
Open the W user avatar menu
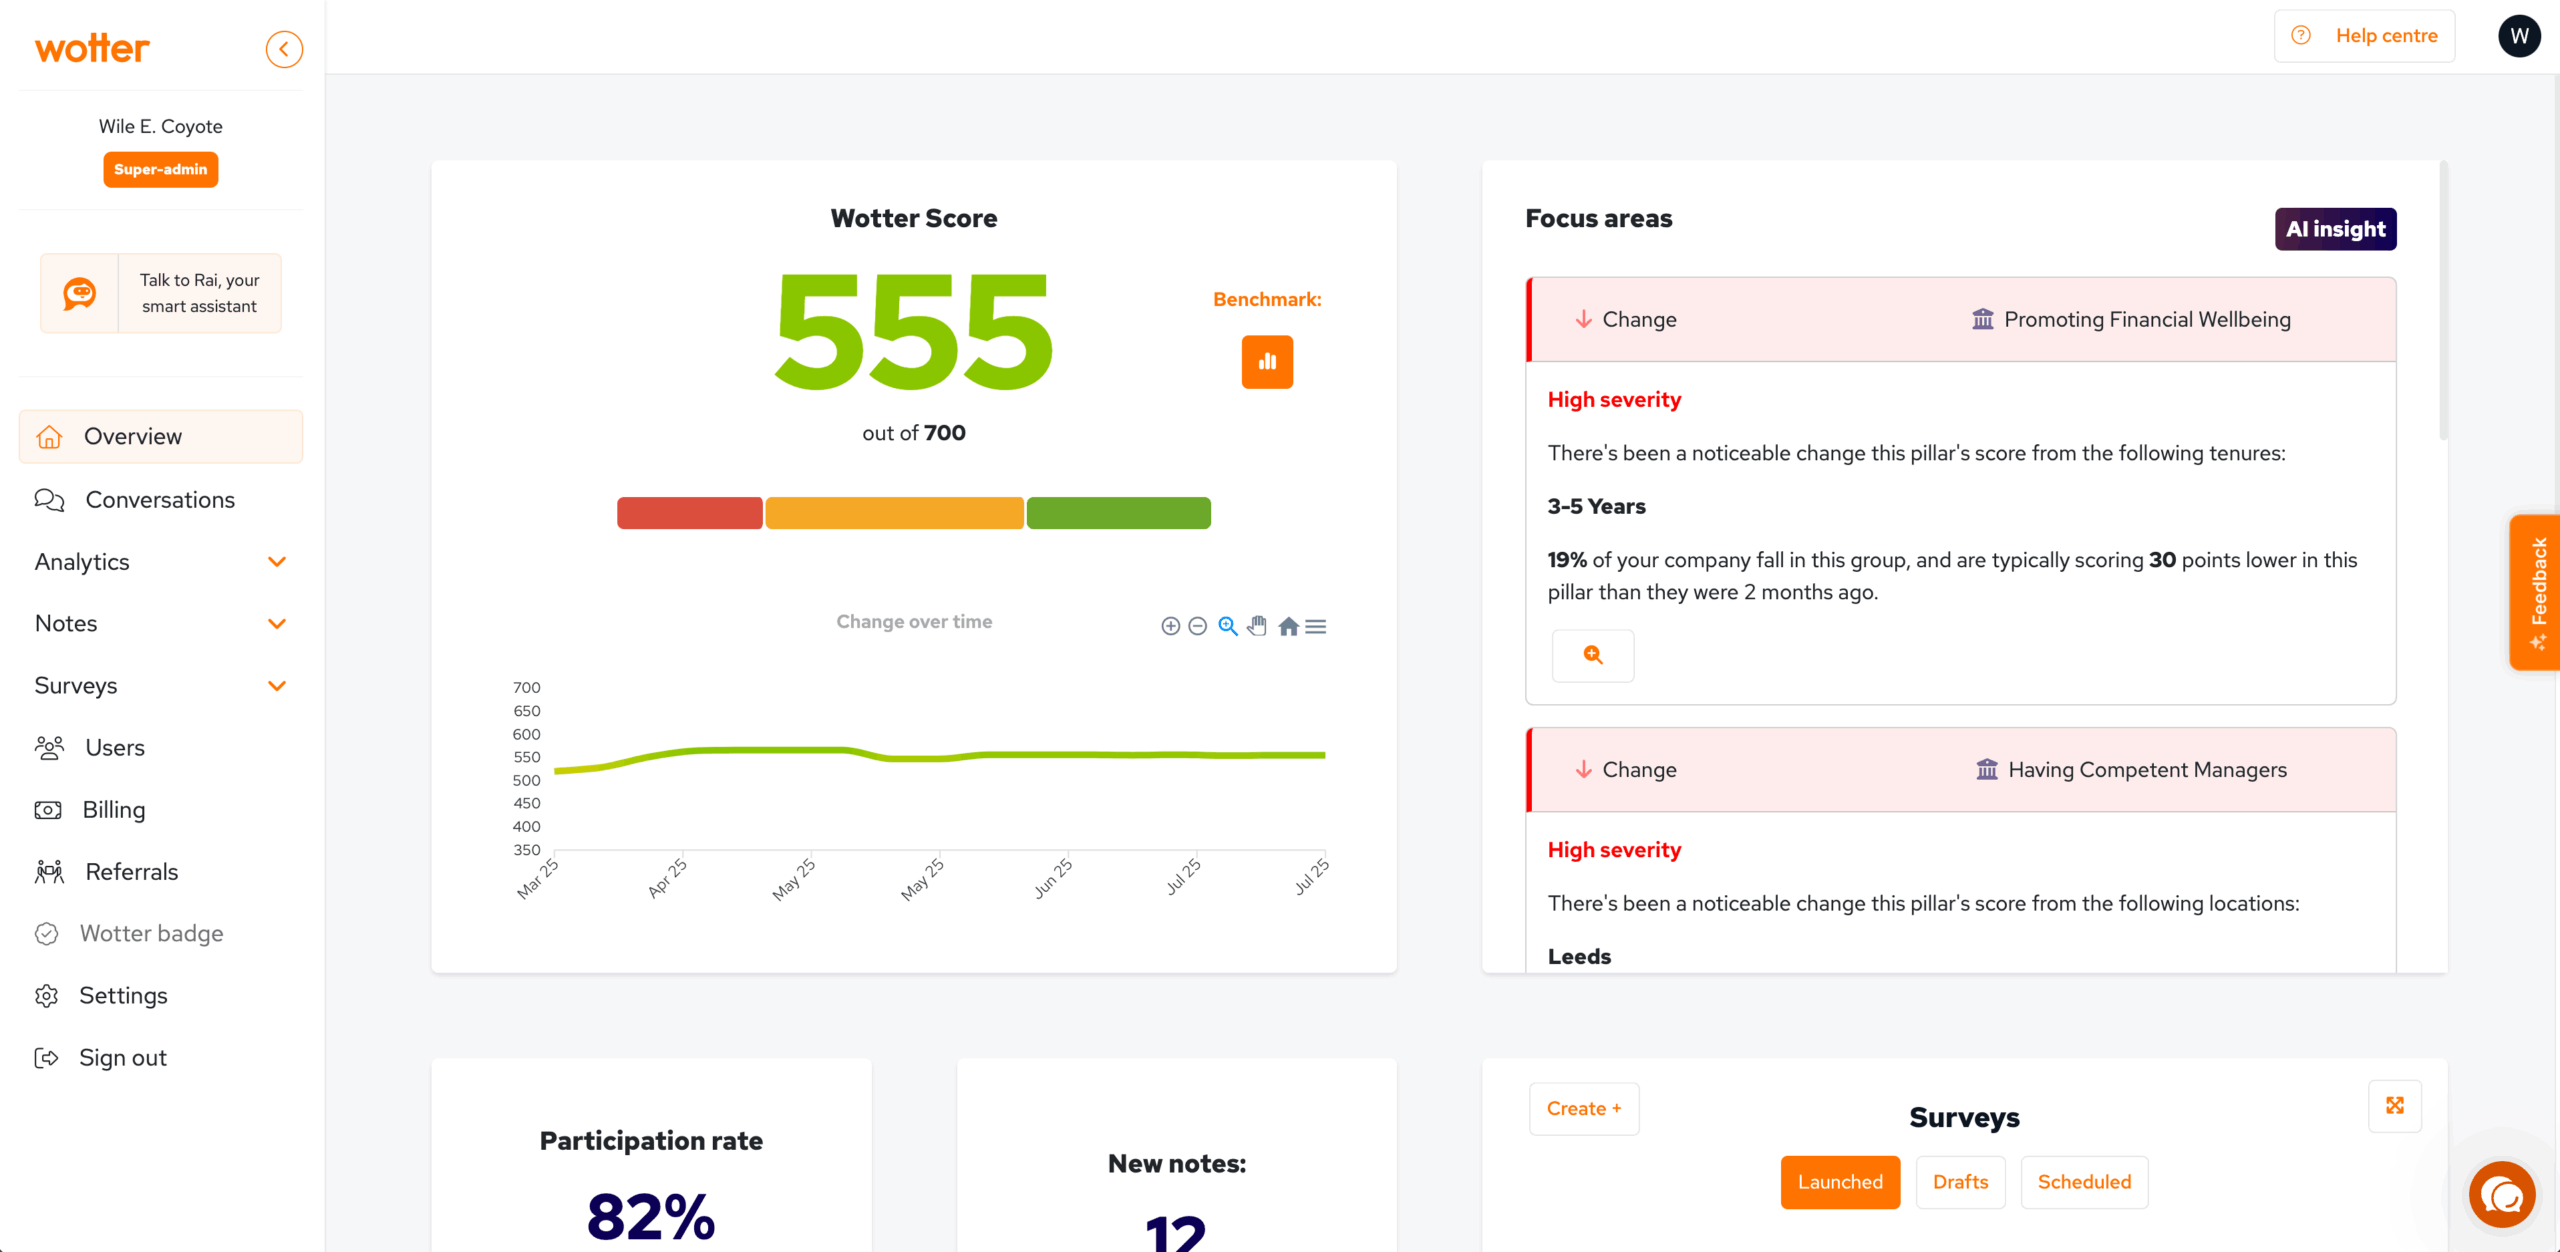[x=2519, y=36]
